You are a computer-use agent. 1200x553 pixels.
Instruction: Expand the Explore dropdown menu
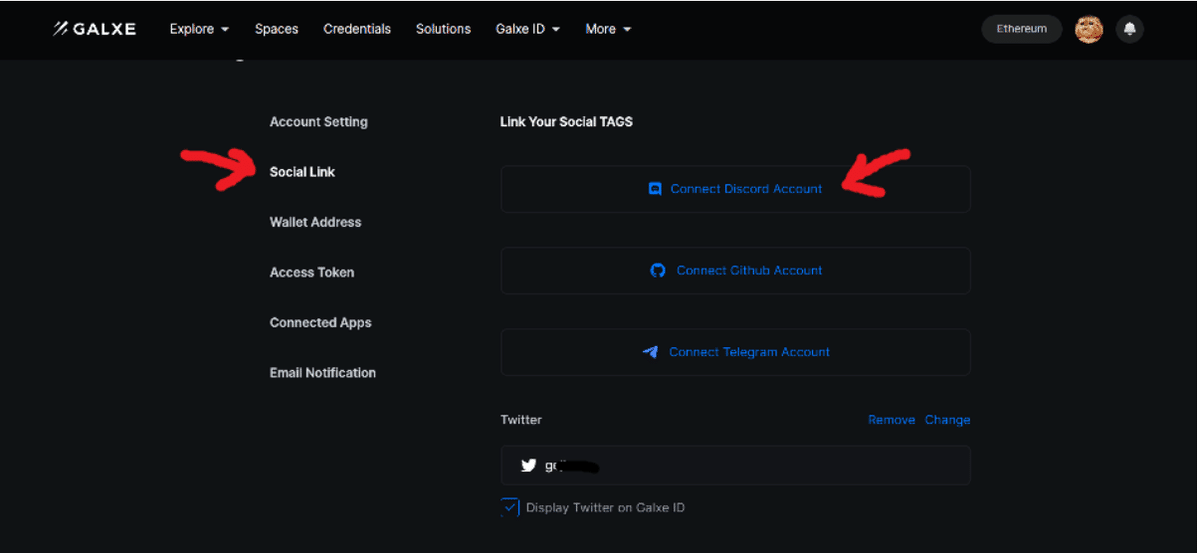point(199,29)
